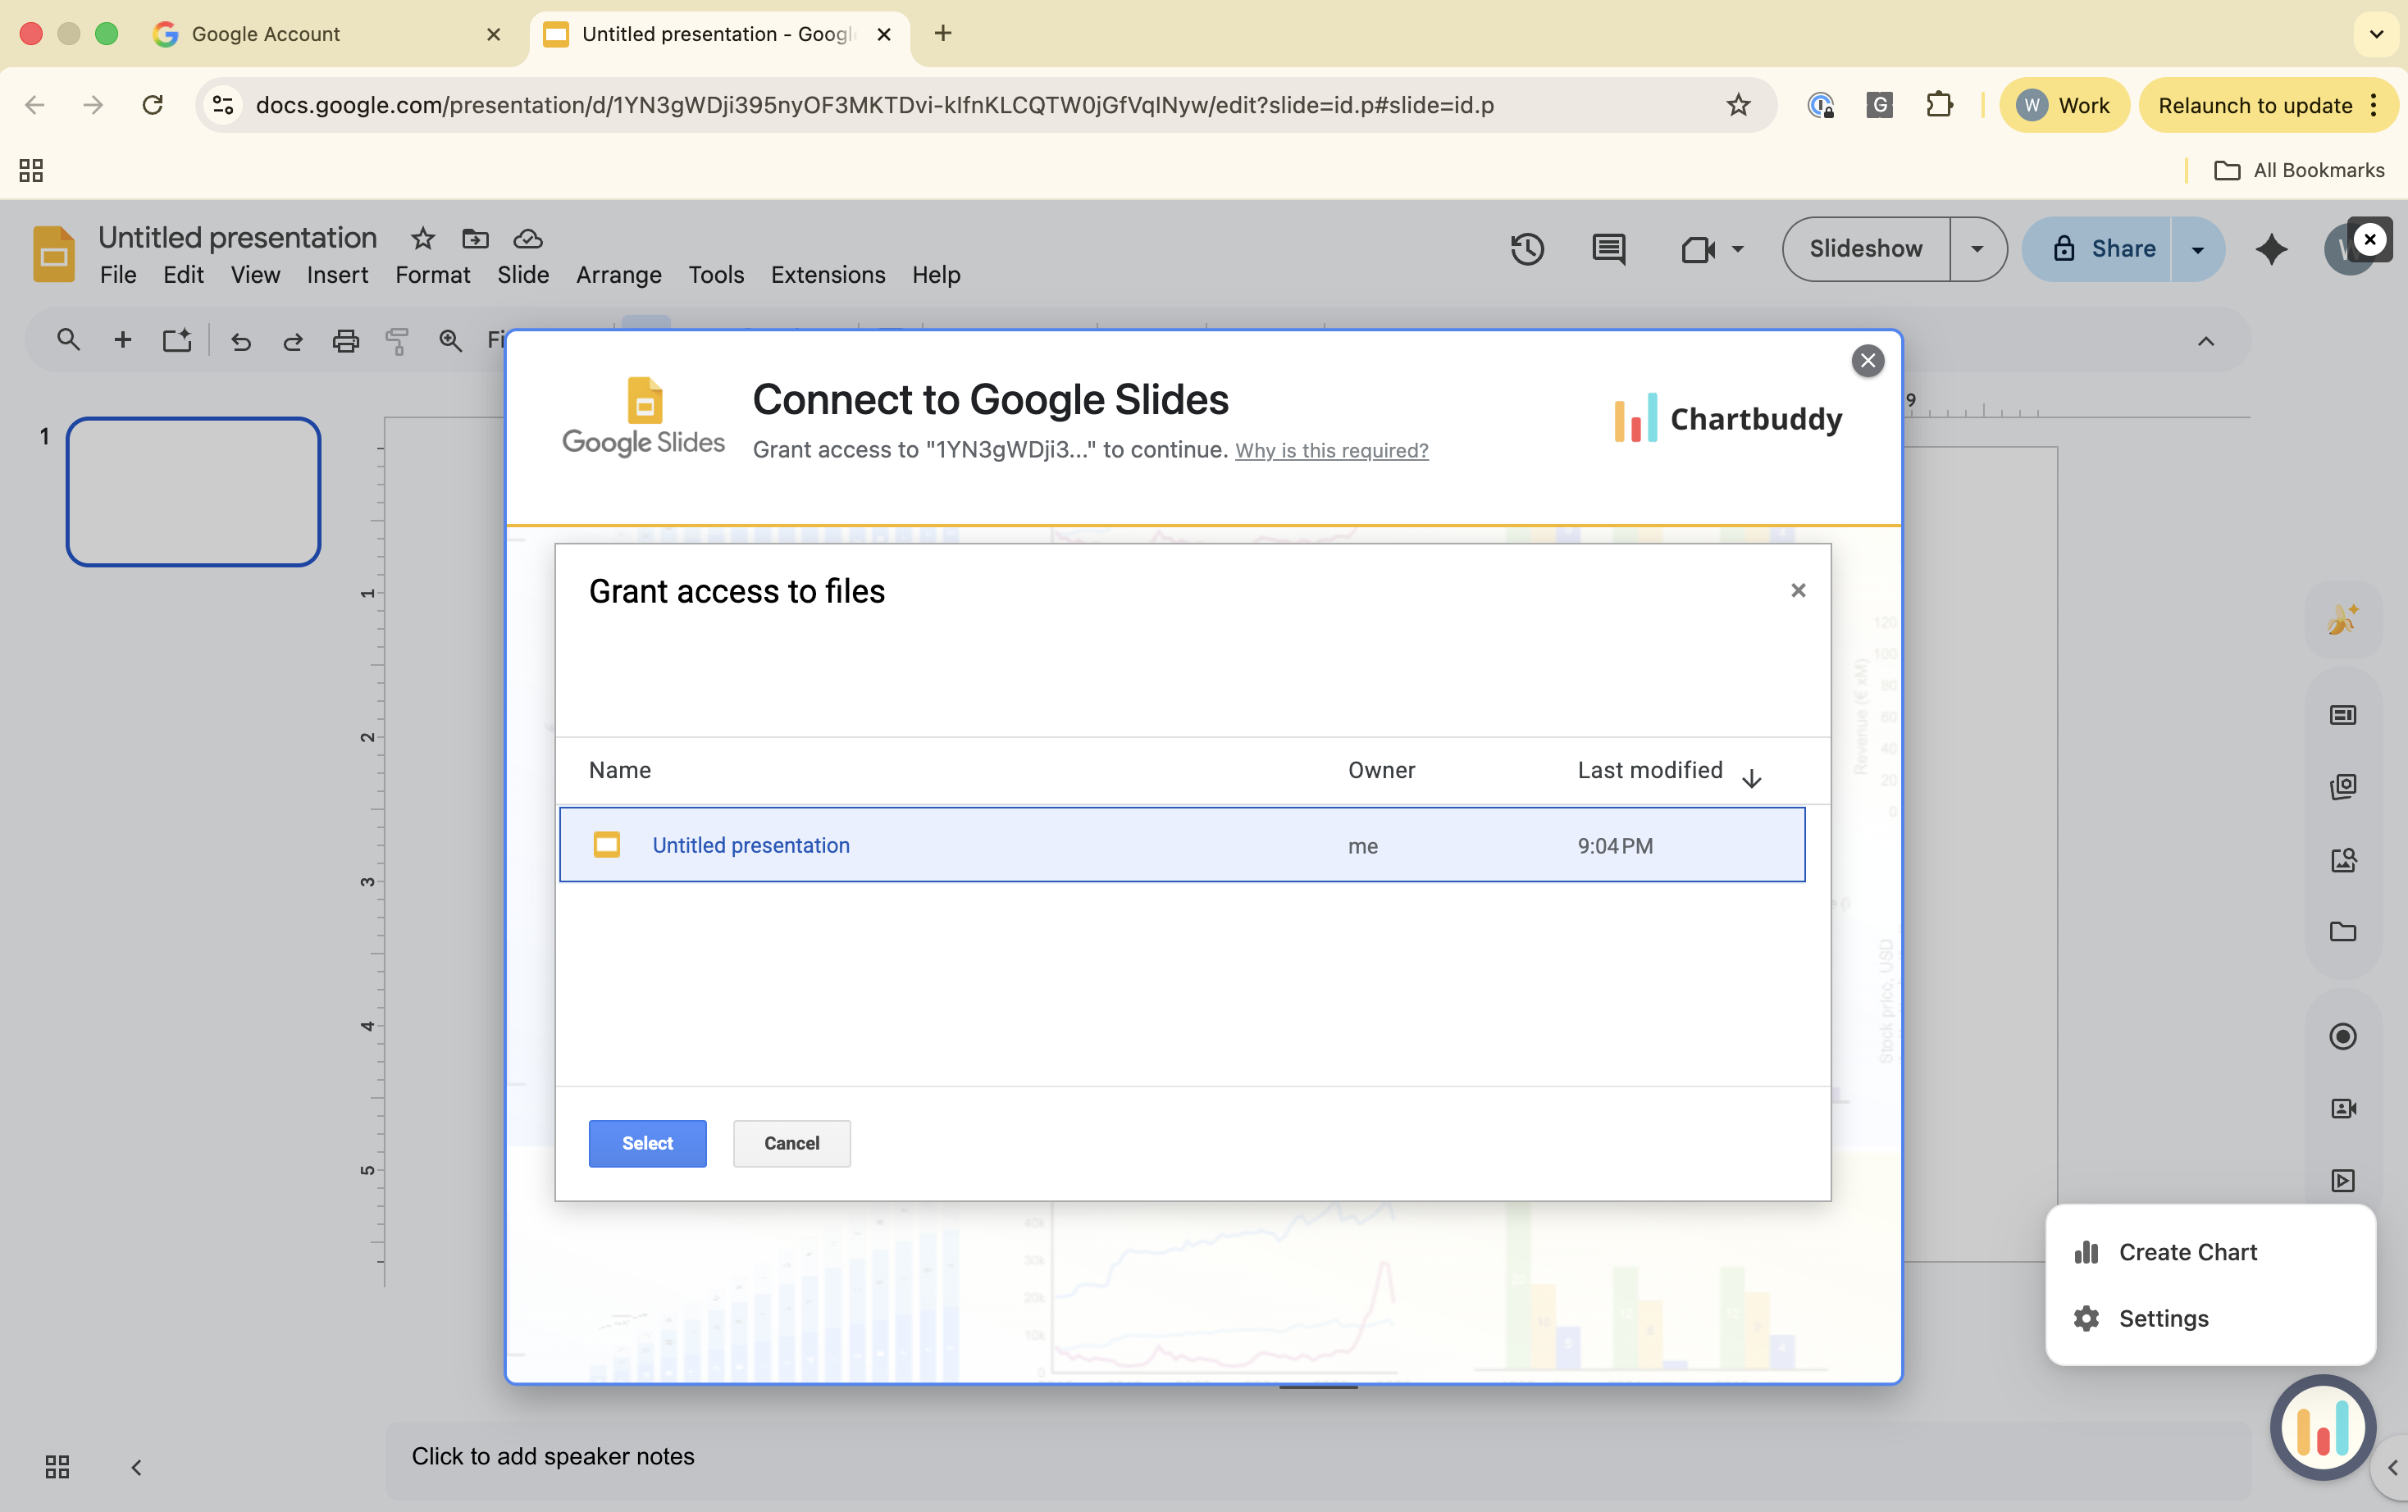Open the Share options dropdown
Screen dimensions: 2408x1512
[2197, 249]
